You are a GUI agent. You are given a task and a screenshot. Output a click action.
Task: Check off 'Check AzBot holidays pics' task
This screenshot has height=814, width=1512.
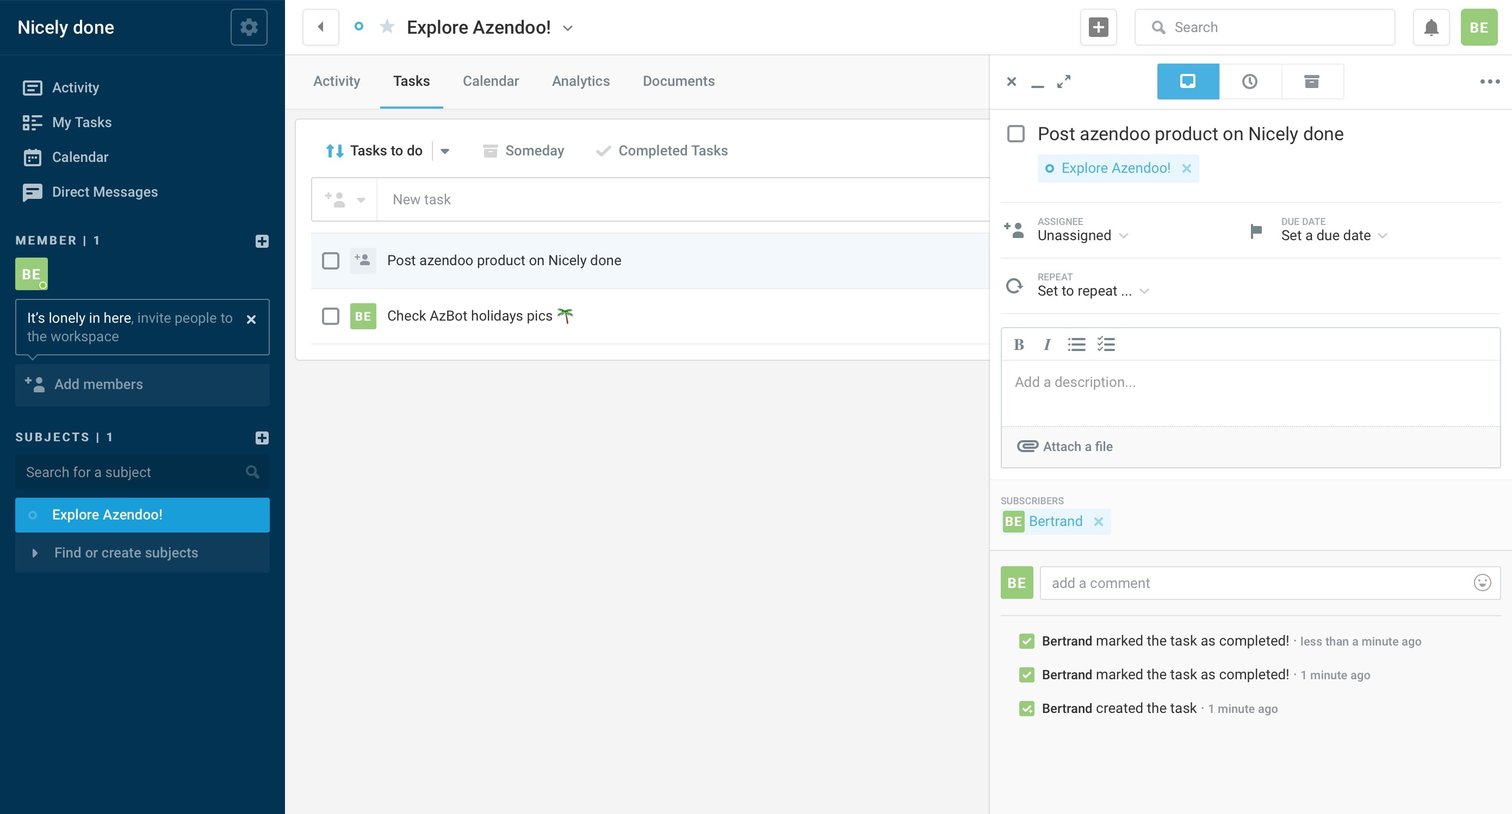point(331,316)
